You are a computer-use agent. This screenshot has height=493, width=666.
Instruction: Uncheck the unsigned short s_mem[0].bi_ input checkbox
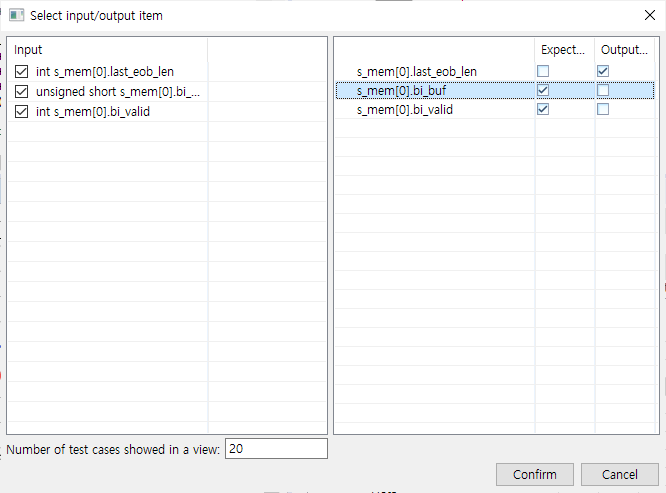coord(21,91)
